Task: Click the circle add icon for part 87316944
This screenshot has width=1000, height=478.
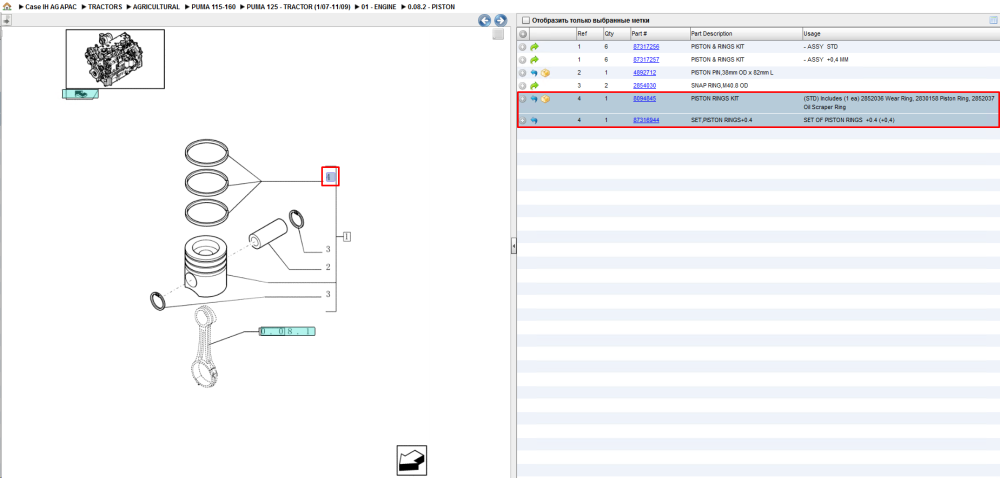Action: click(x=523, y=120)
